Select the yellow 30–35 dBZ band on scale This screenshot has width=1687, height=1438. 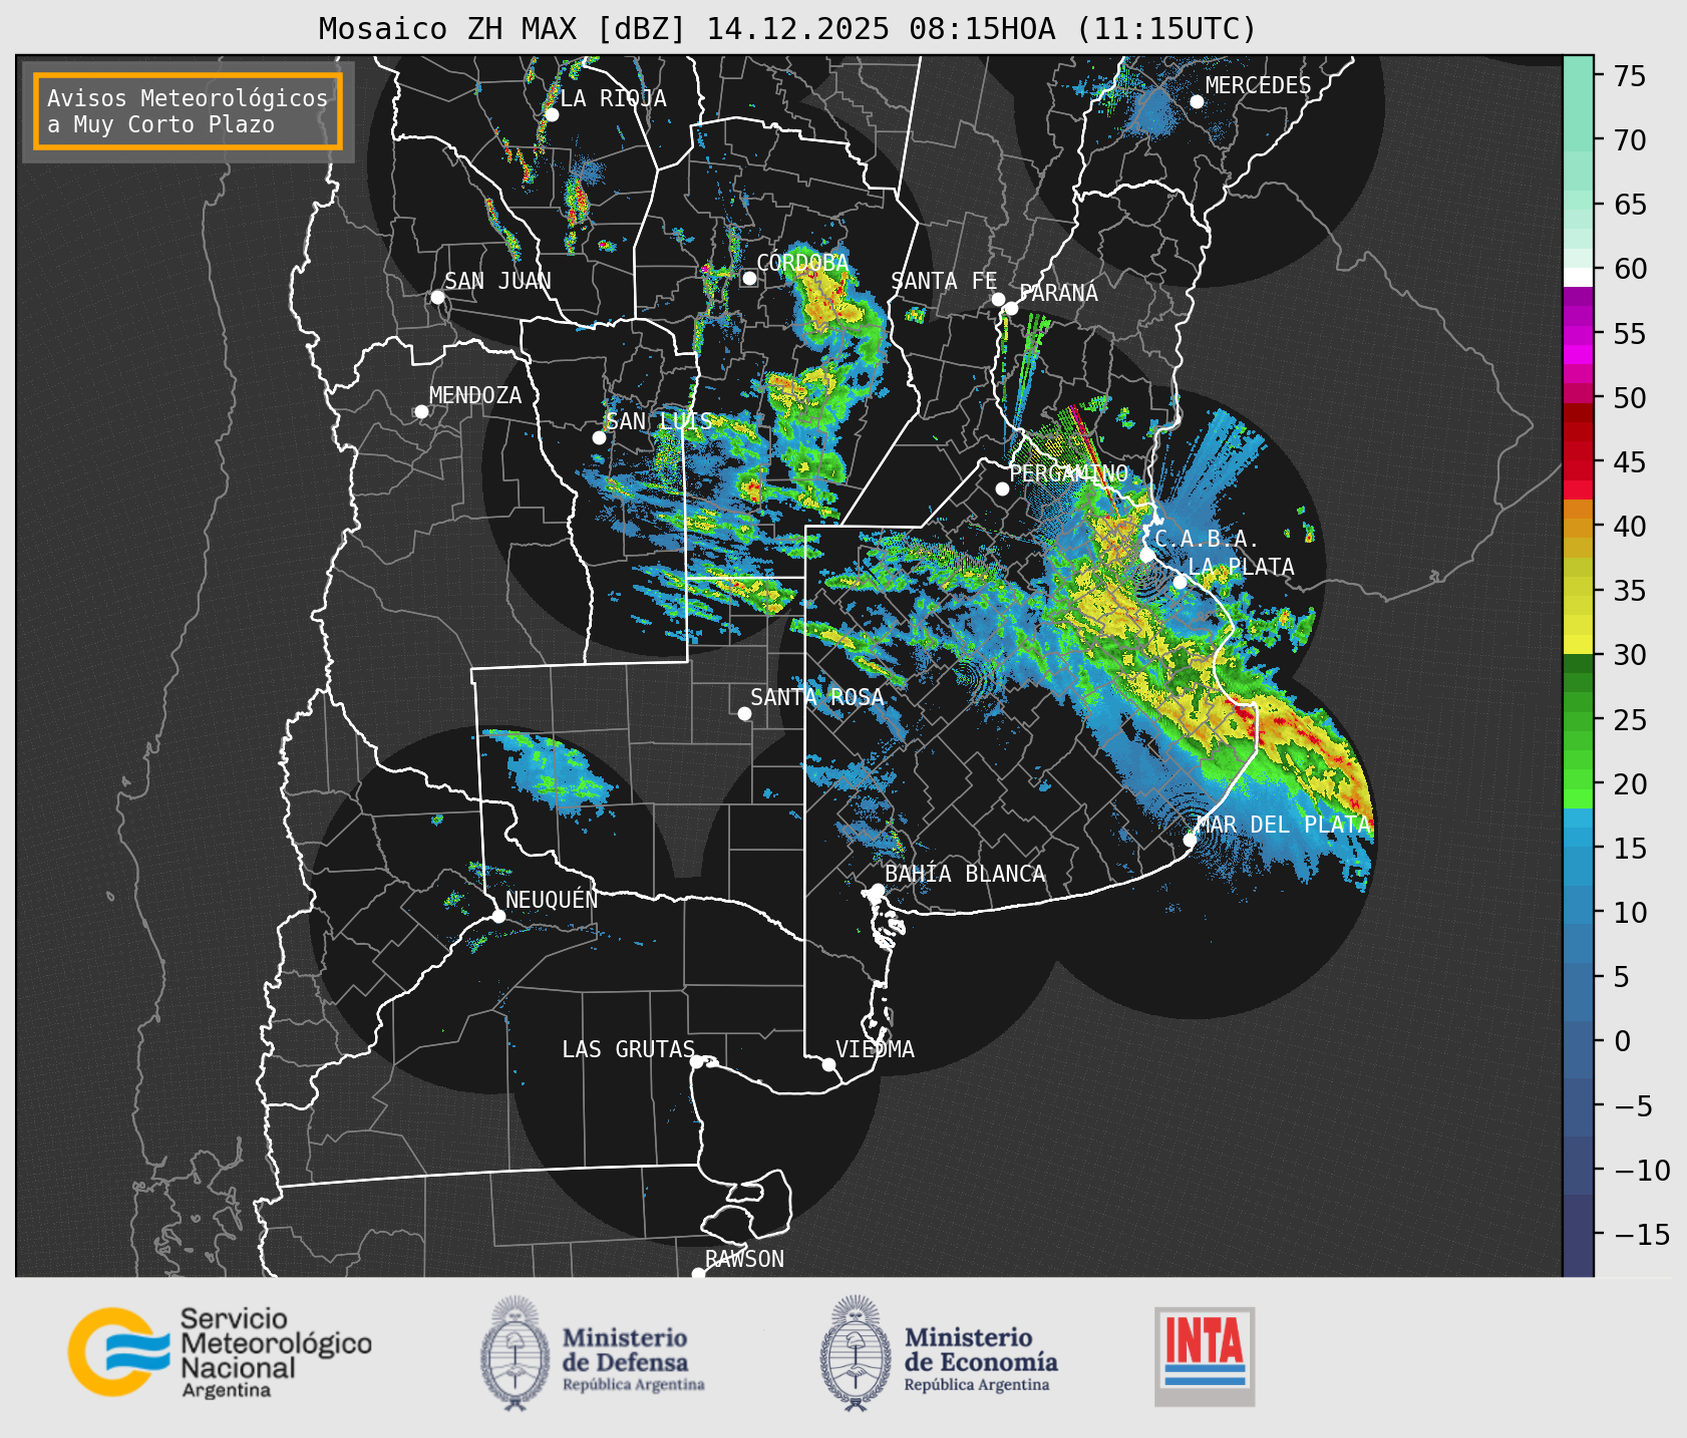click(1578, 623)
